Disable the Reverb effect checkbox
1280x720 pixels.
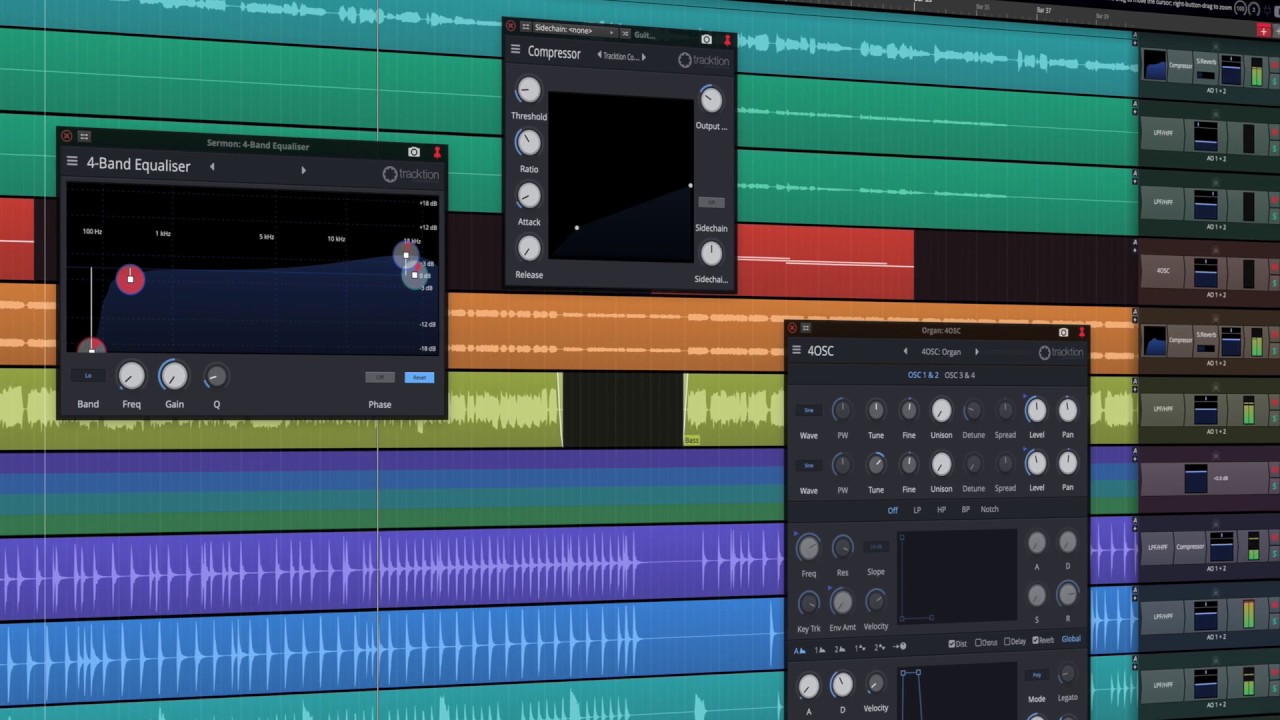point(1036,641)
